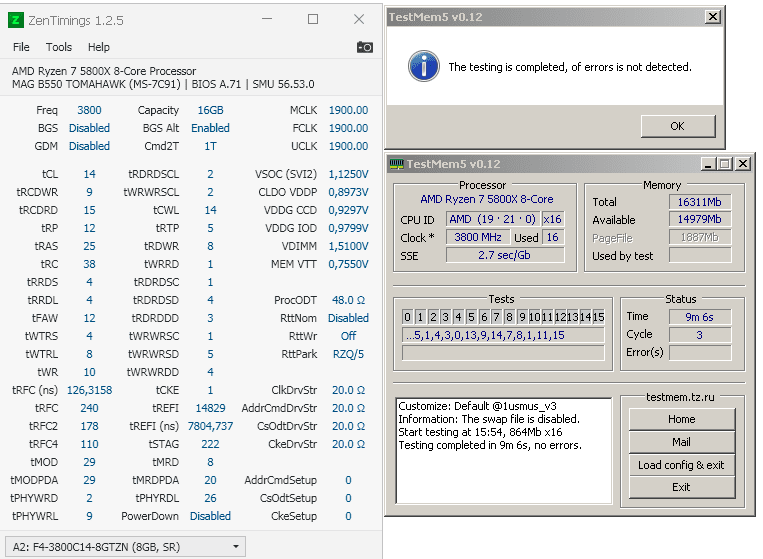Click the ClkDrvStr value 20.0 Ω
Screen dimensions: 763x559
[x=348, y=390]
